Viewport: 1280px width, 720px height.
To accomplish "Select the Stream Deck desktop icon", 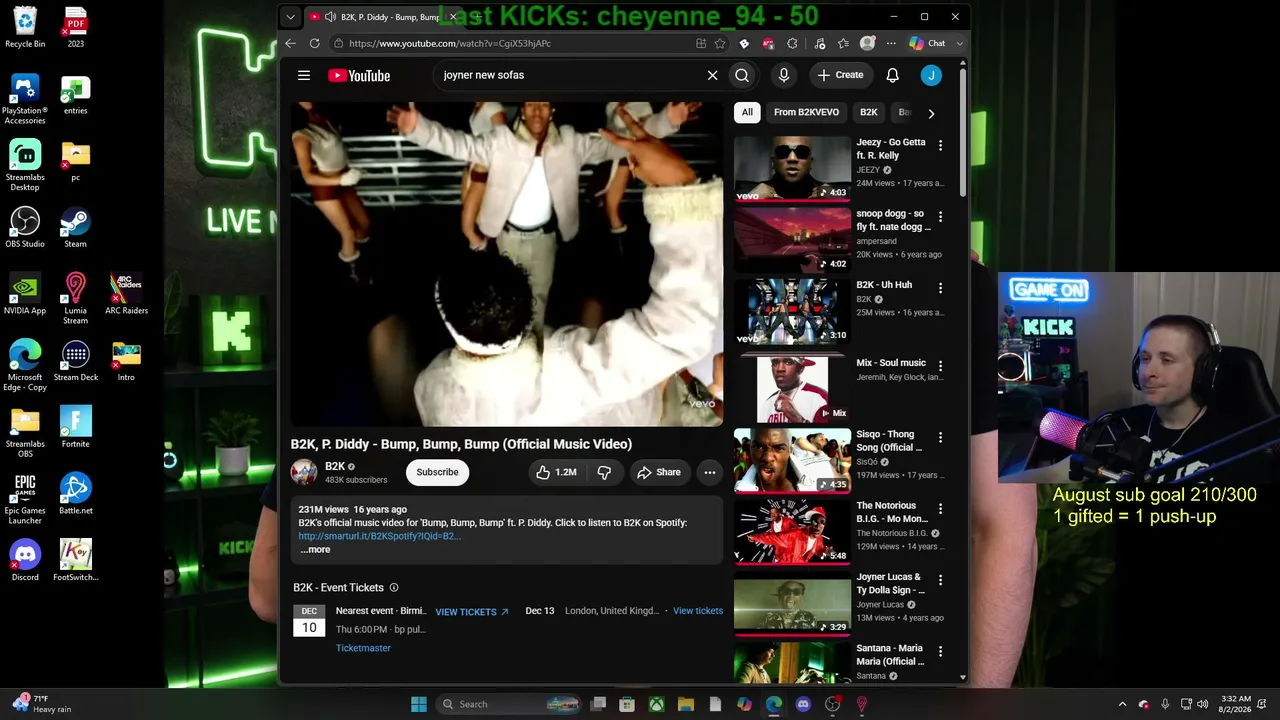I will pyautogui.click(x=75, y=361).
